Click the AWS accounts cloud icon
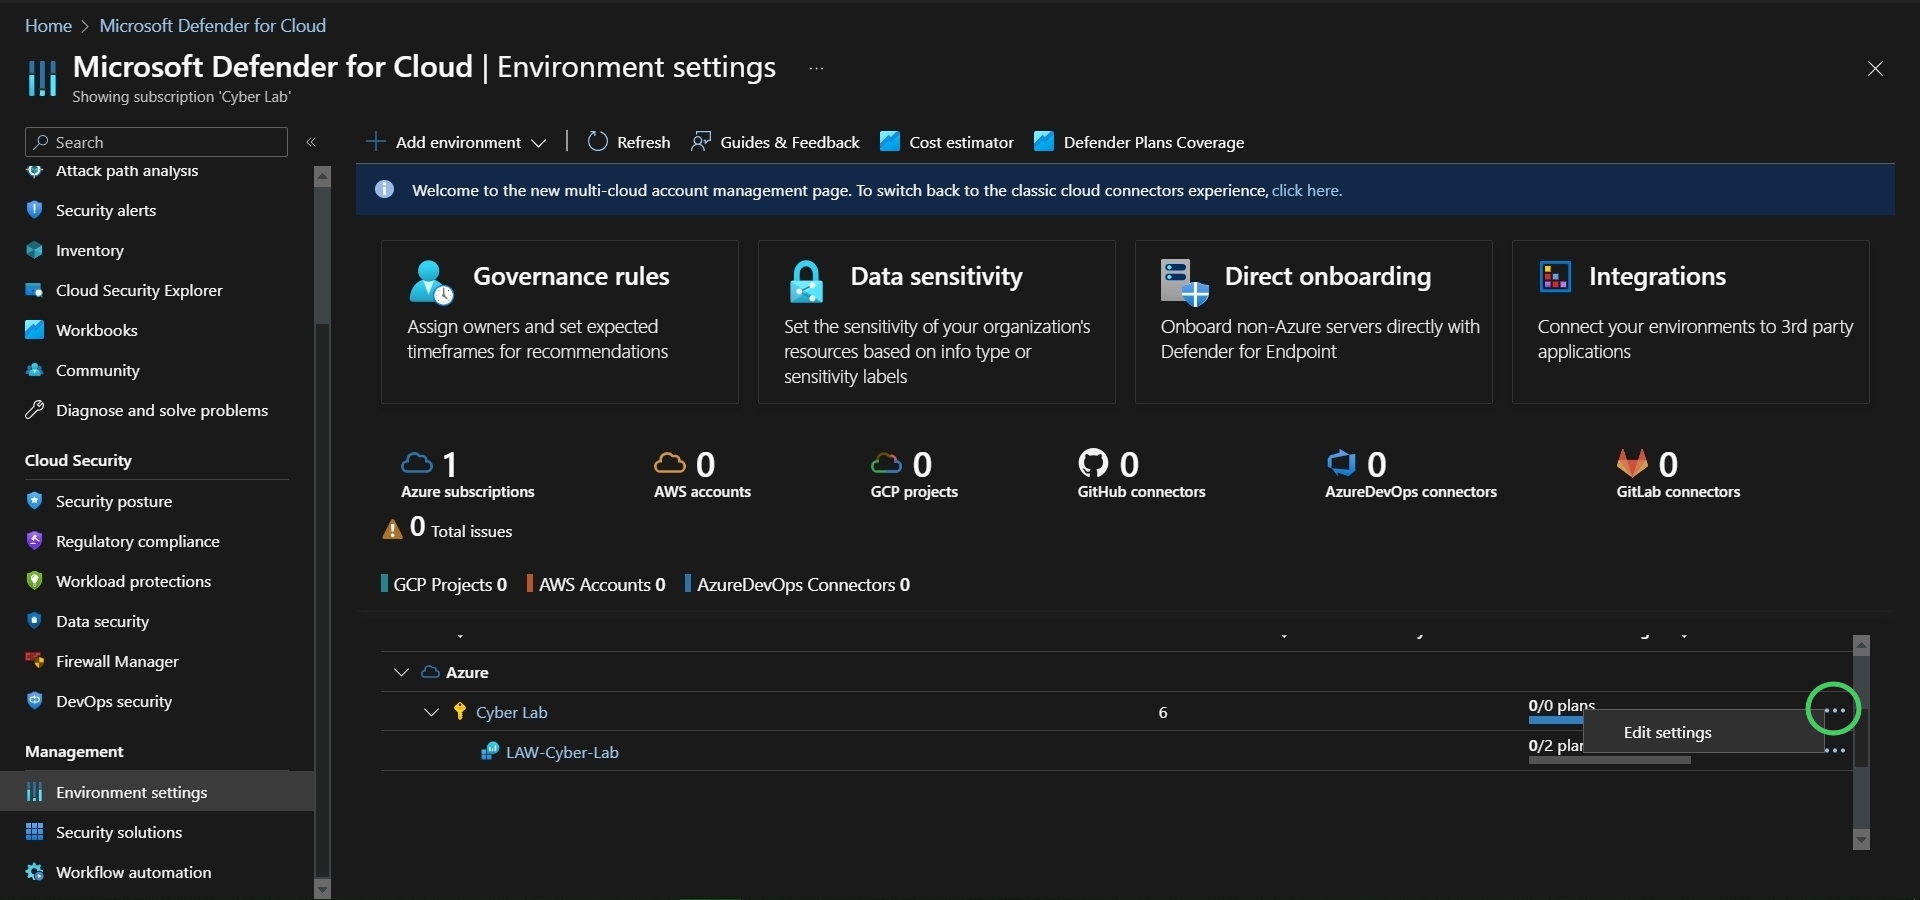This screenshot has width=1920, height=900. tap(670, 463)
